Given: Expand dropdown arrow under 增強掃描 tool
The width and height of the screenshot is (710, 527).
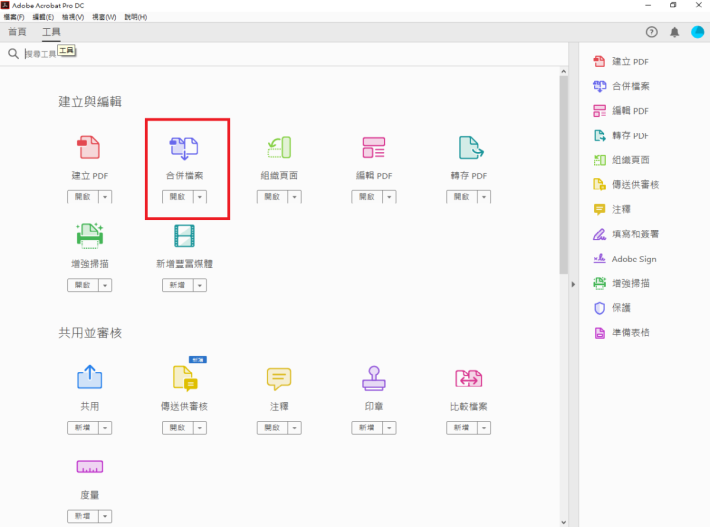Looking at the screenshot, I should click(x=105, y=285).
